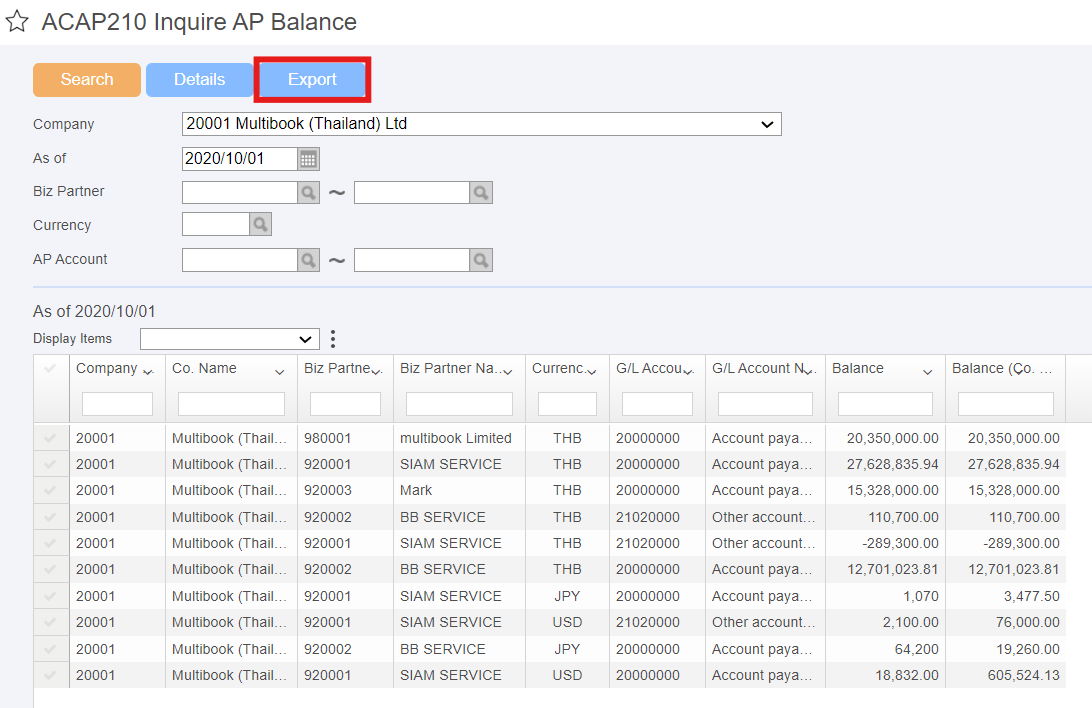Viewport: 1092px width, 708px height.
Task: Check the row with balance 2,100.00
Action: tap(50, 622)
